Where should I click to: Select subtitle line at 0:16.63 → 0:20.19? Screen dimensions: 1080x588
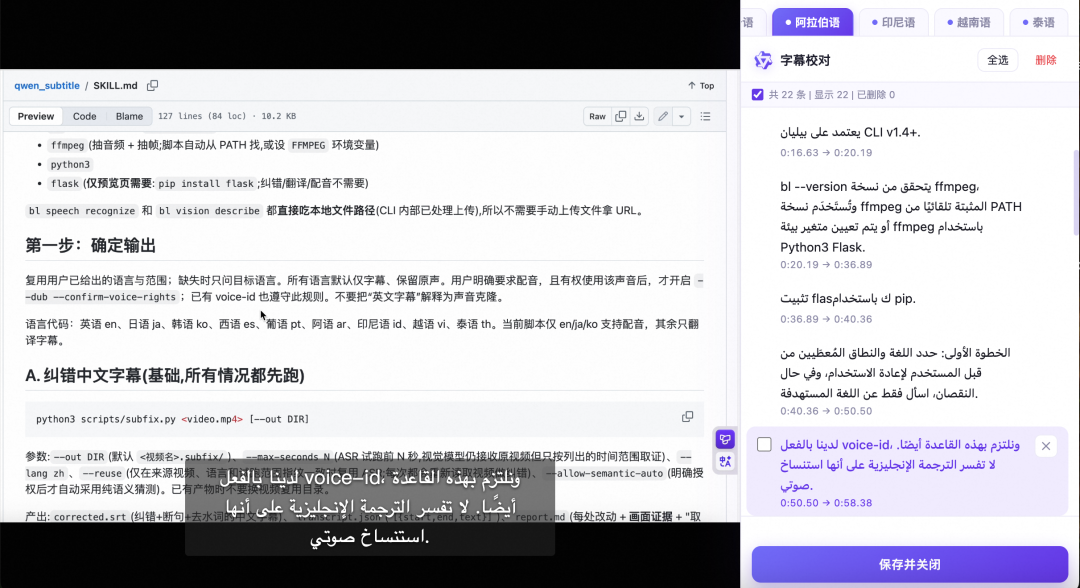pyautogui.click(x=908, y=141)
